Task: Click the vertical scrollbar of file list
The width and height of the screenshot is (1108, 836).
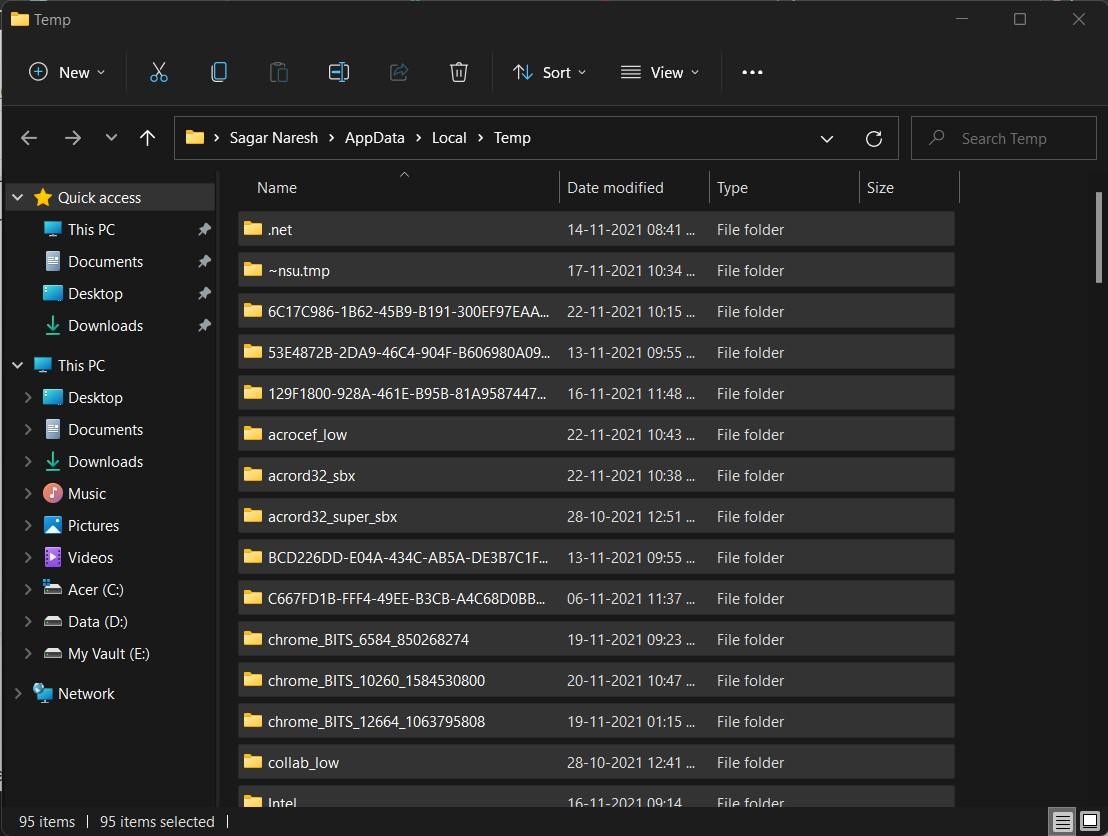Action: [x=1098, y=236]
